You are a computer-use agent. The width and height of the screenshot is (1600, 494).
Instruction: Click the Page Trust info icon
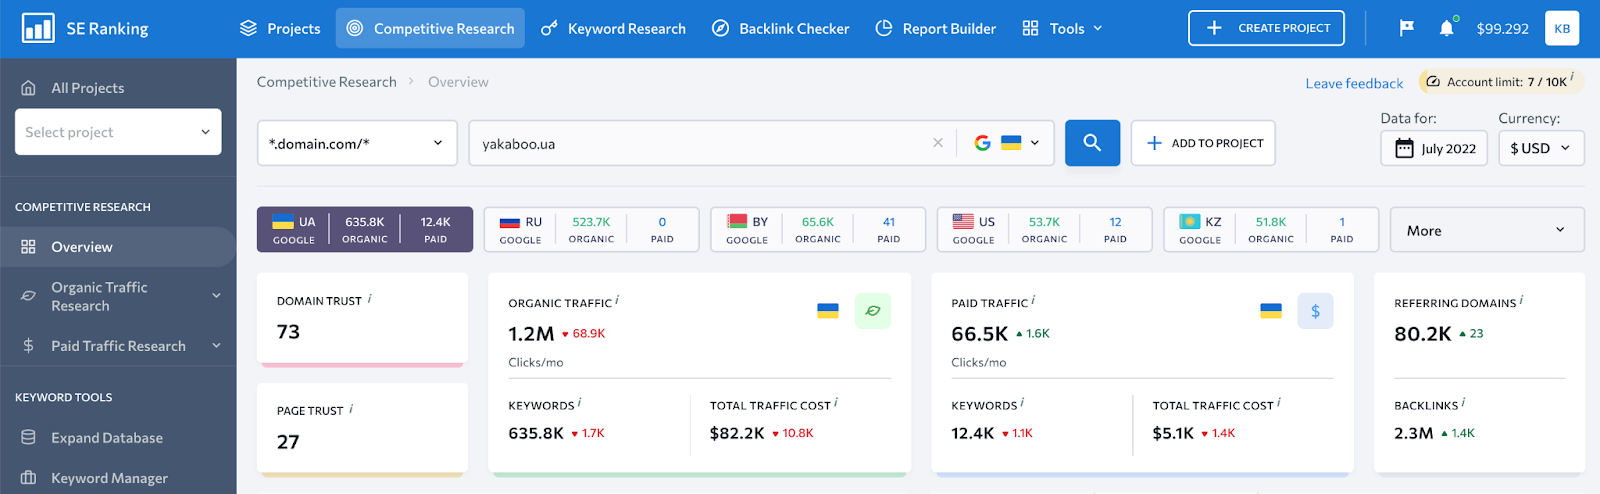coord(351,408)
